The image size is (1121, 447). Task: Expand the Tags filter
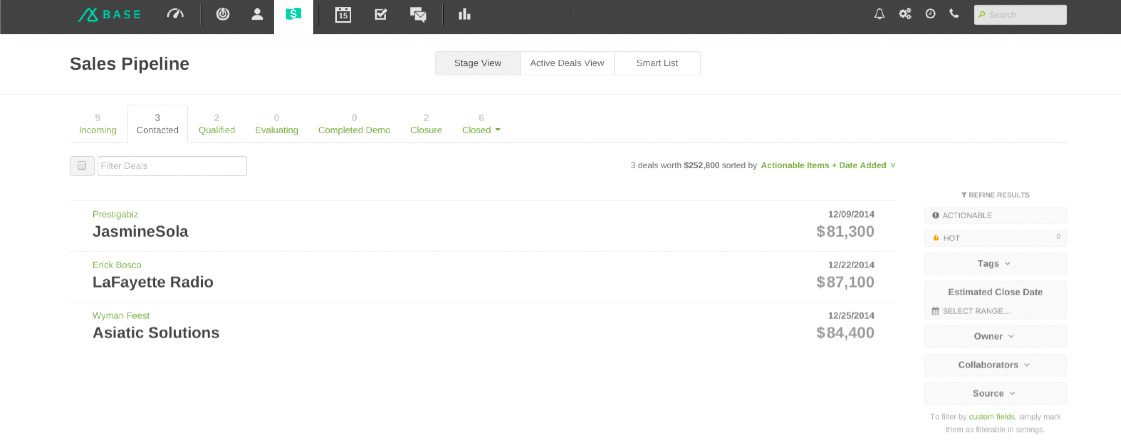[995, 264]
